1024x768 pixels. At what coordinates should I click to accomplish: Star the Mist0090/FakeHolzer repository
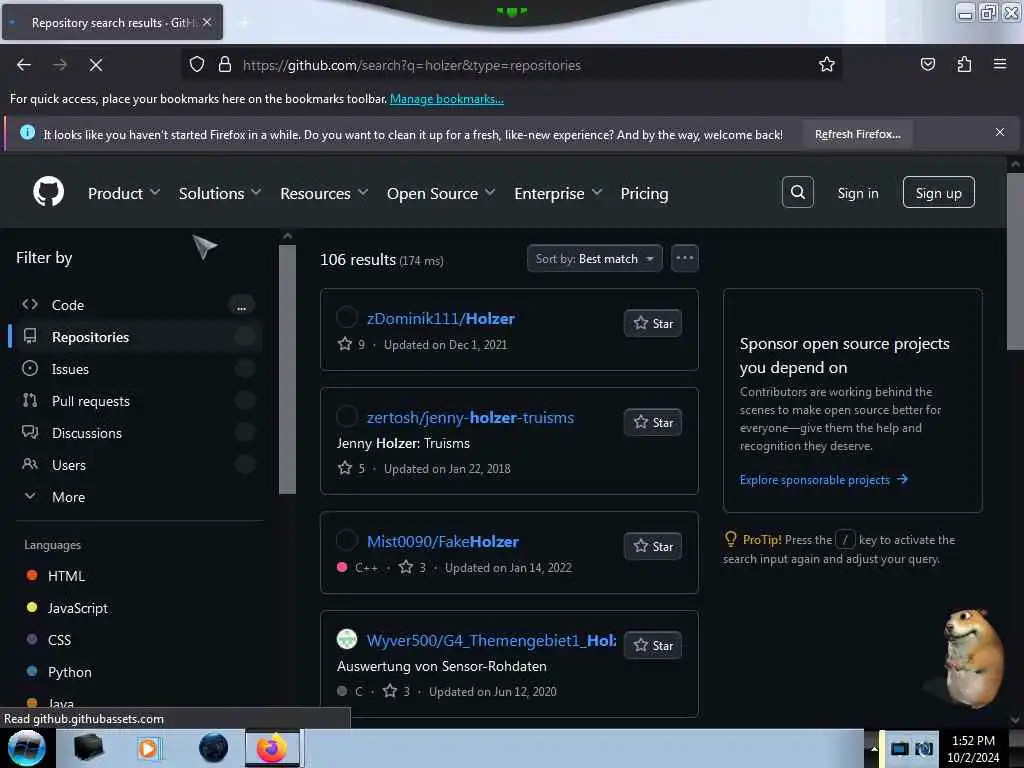[653, 547]
